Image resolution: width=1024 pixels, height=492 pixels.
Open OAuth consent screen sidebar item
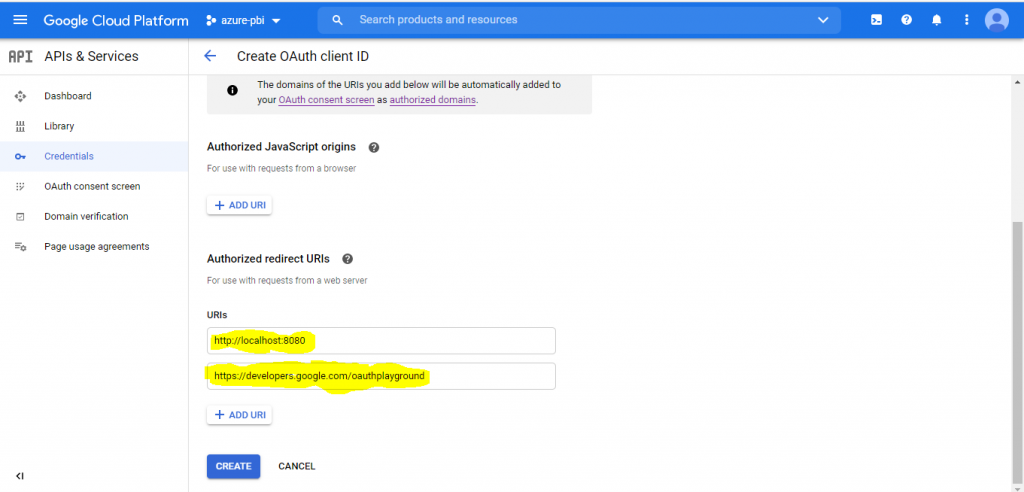coord(94,186)
